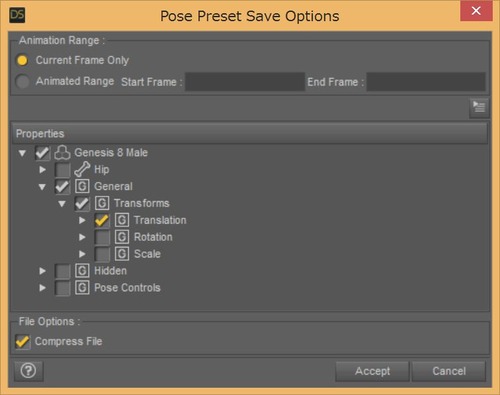Click the Translation group G icon
500x395 pixels.
[122, 220]
